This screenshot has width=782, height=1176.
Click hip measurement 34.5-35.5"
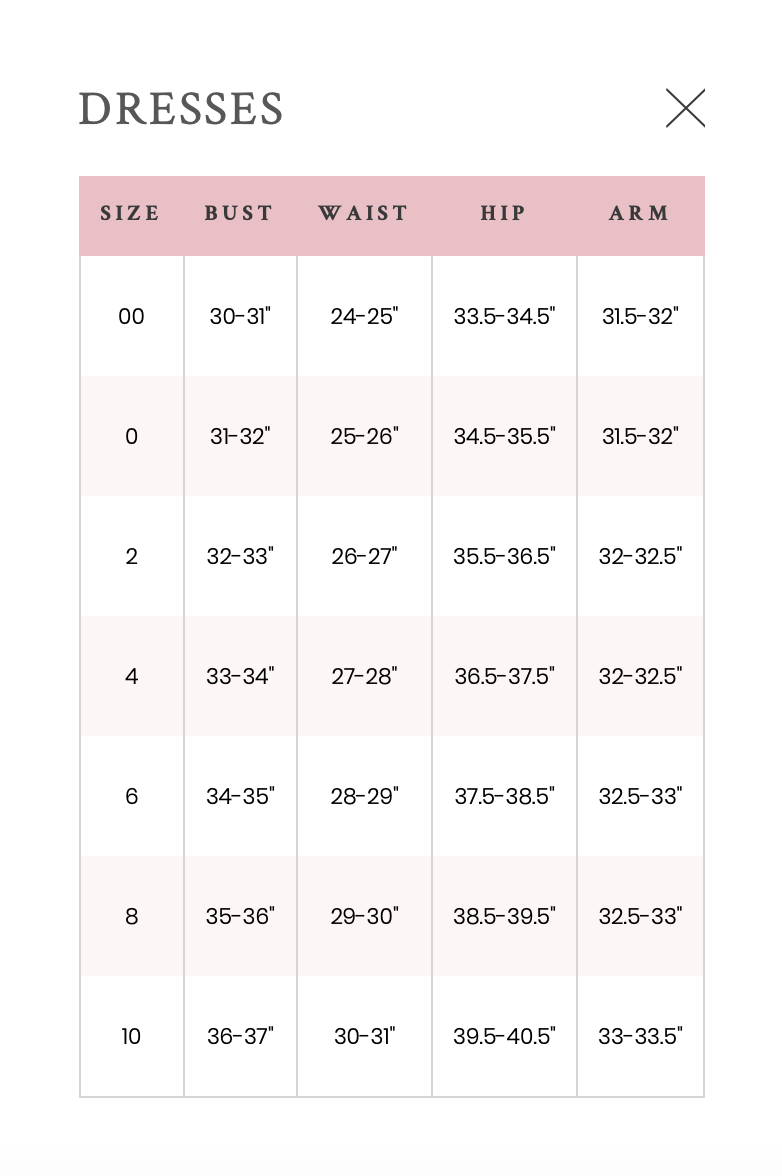point(505,436)
